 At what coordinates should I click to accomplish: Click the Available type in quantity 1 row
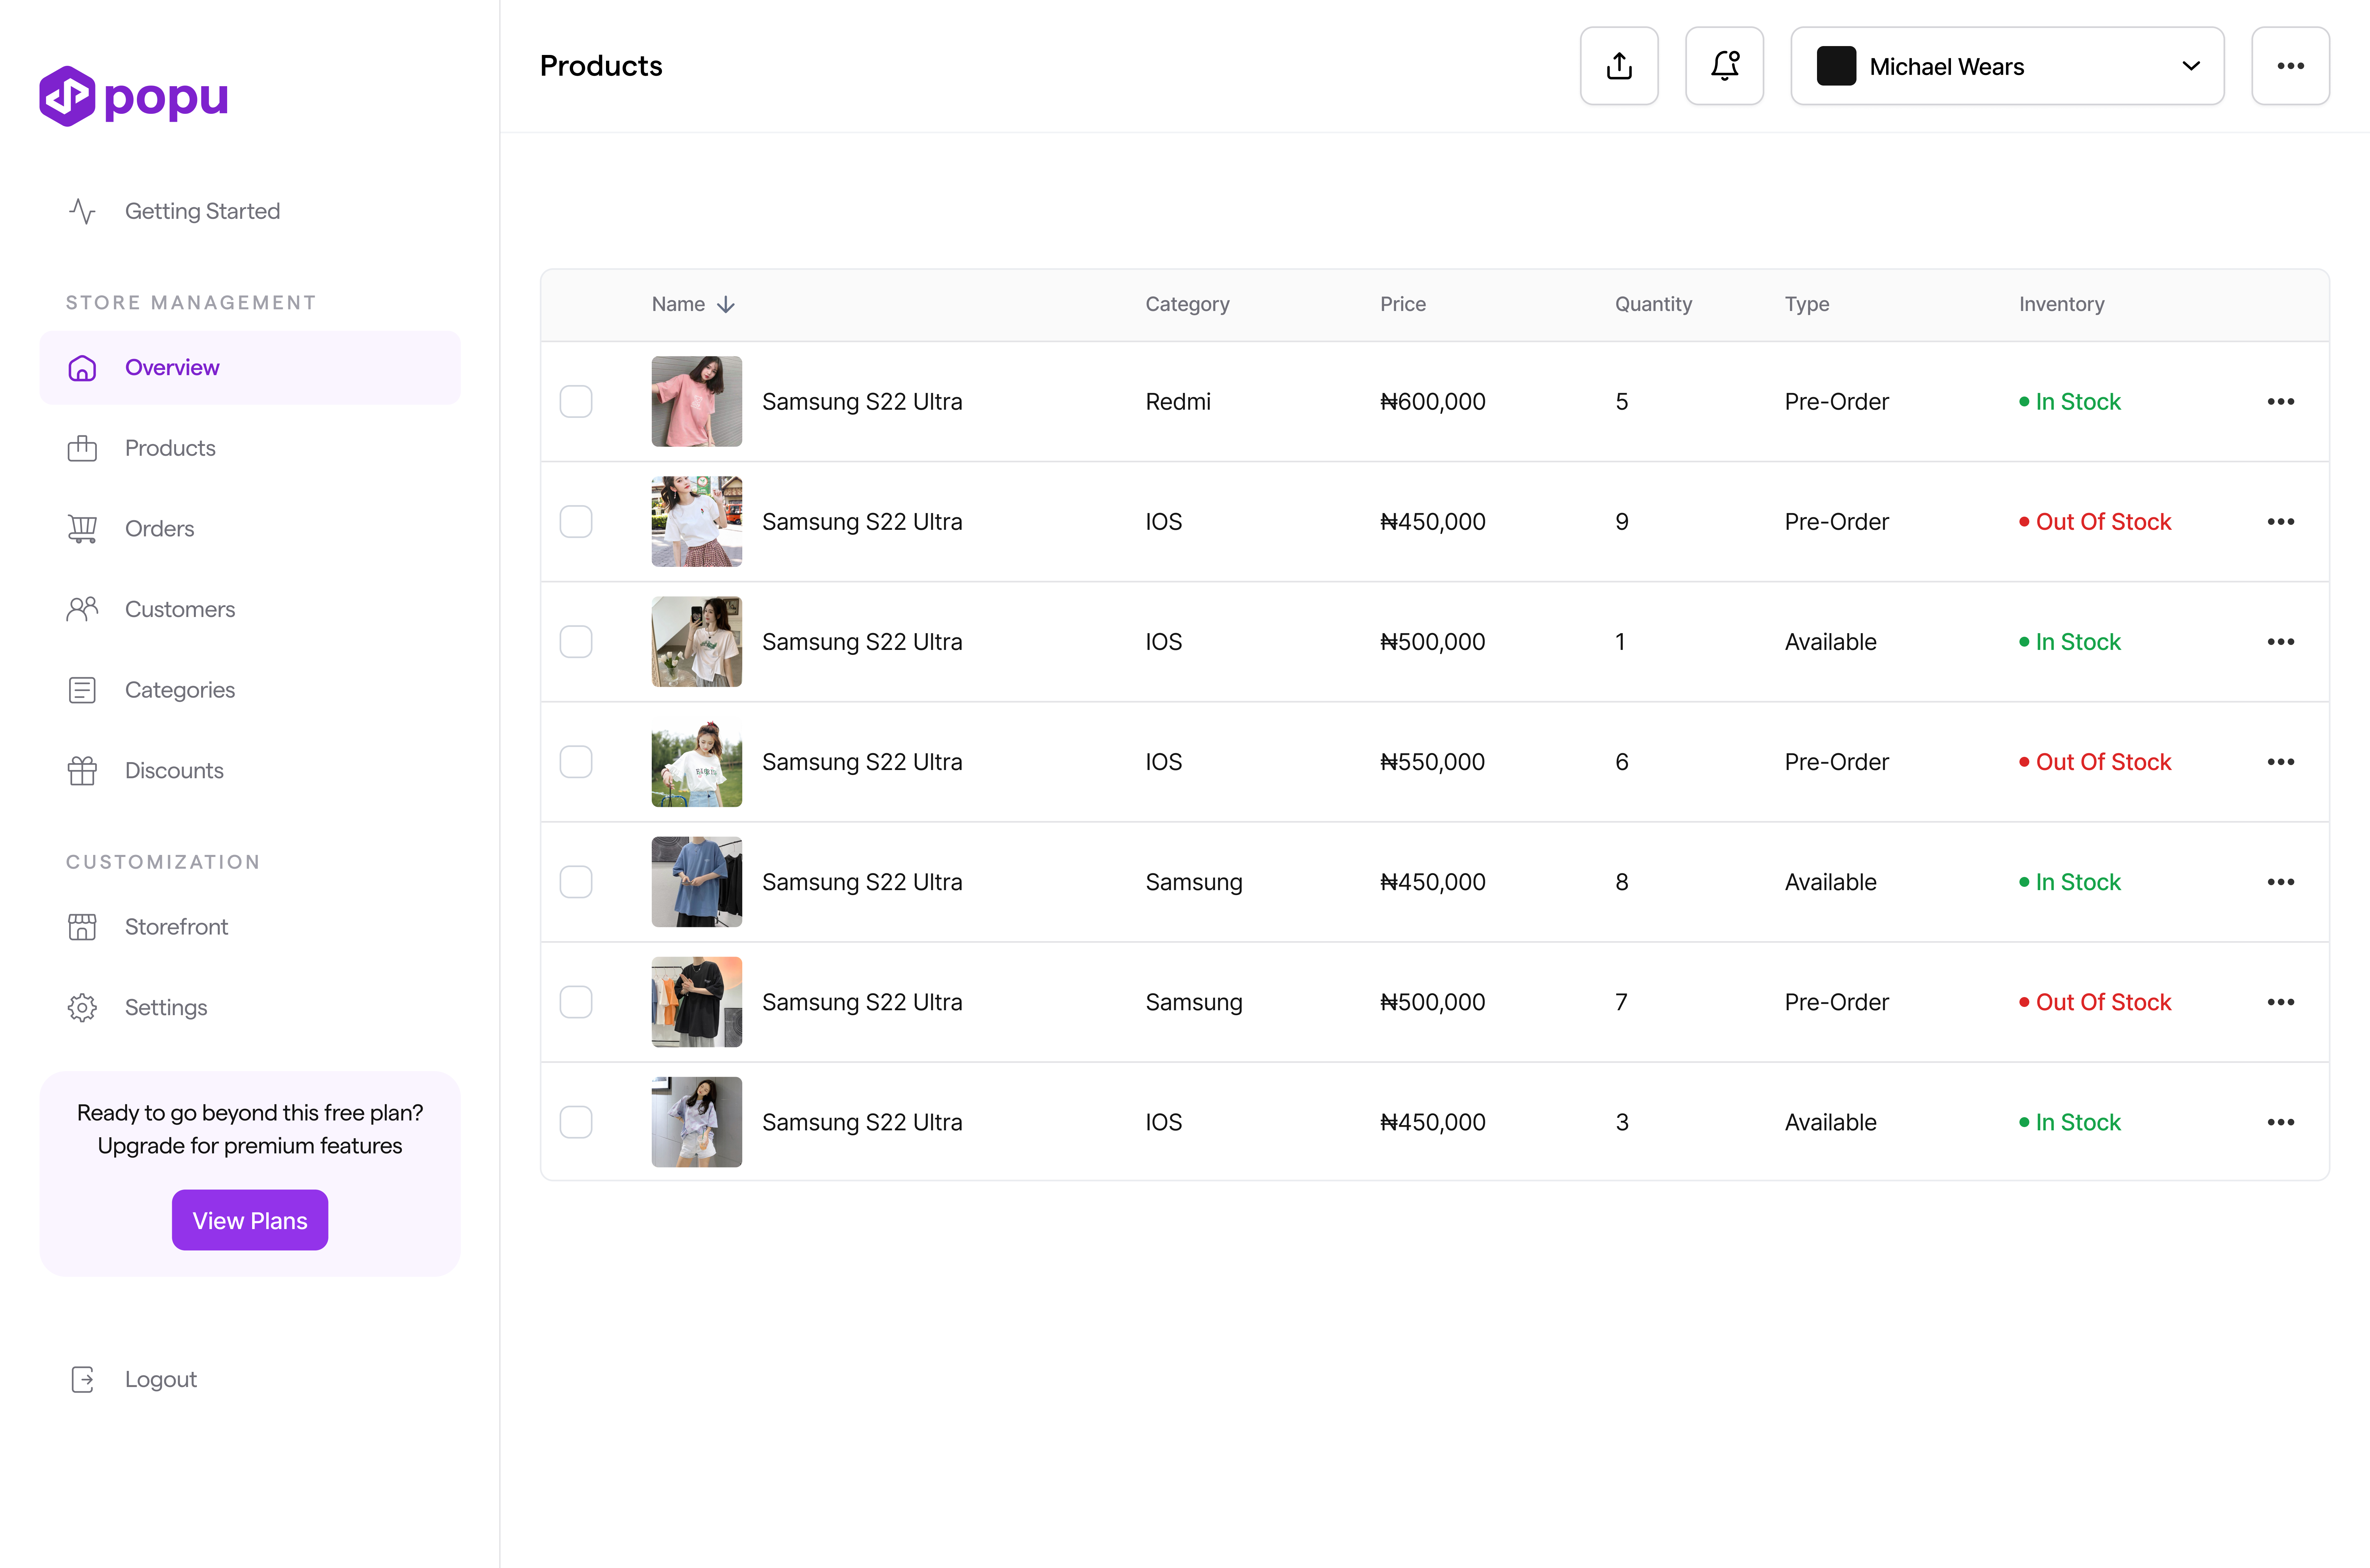point(1831,642)
